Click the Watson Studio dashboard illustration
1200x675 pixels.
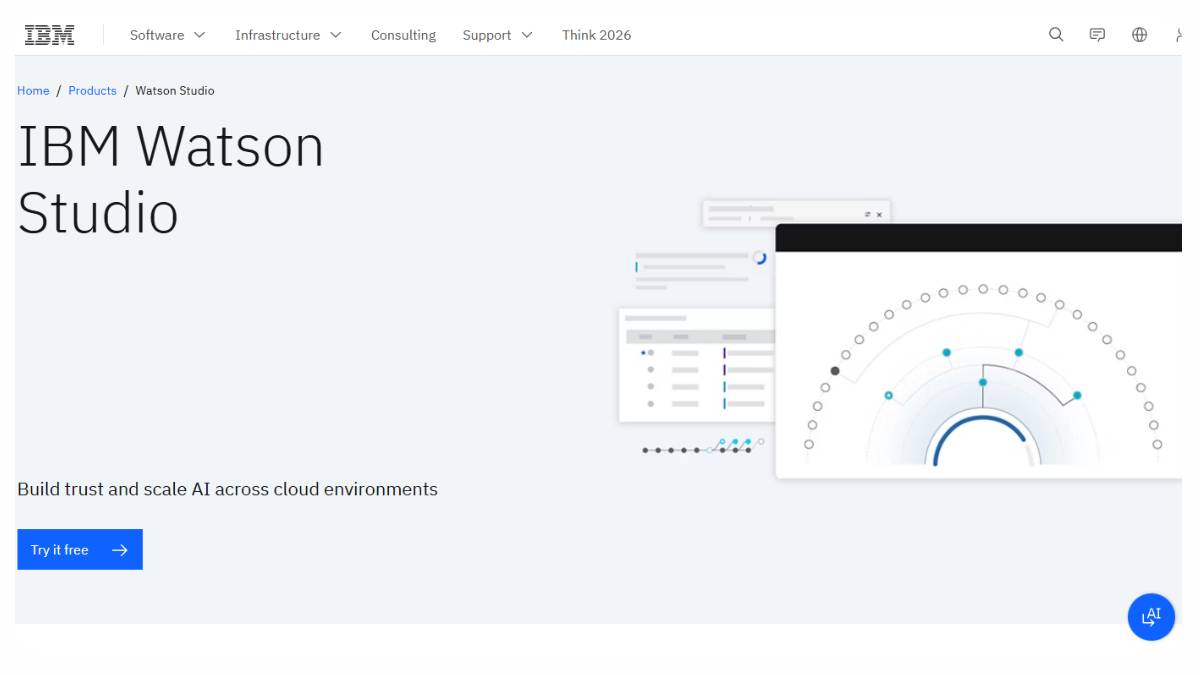899,340
